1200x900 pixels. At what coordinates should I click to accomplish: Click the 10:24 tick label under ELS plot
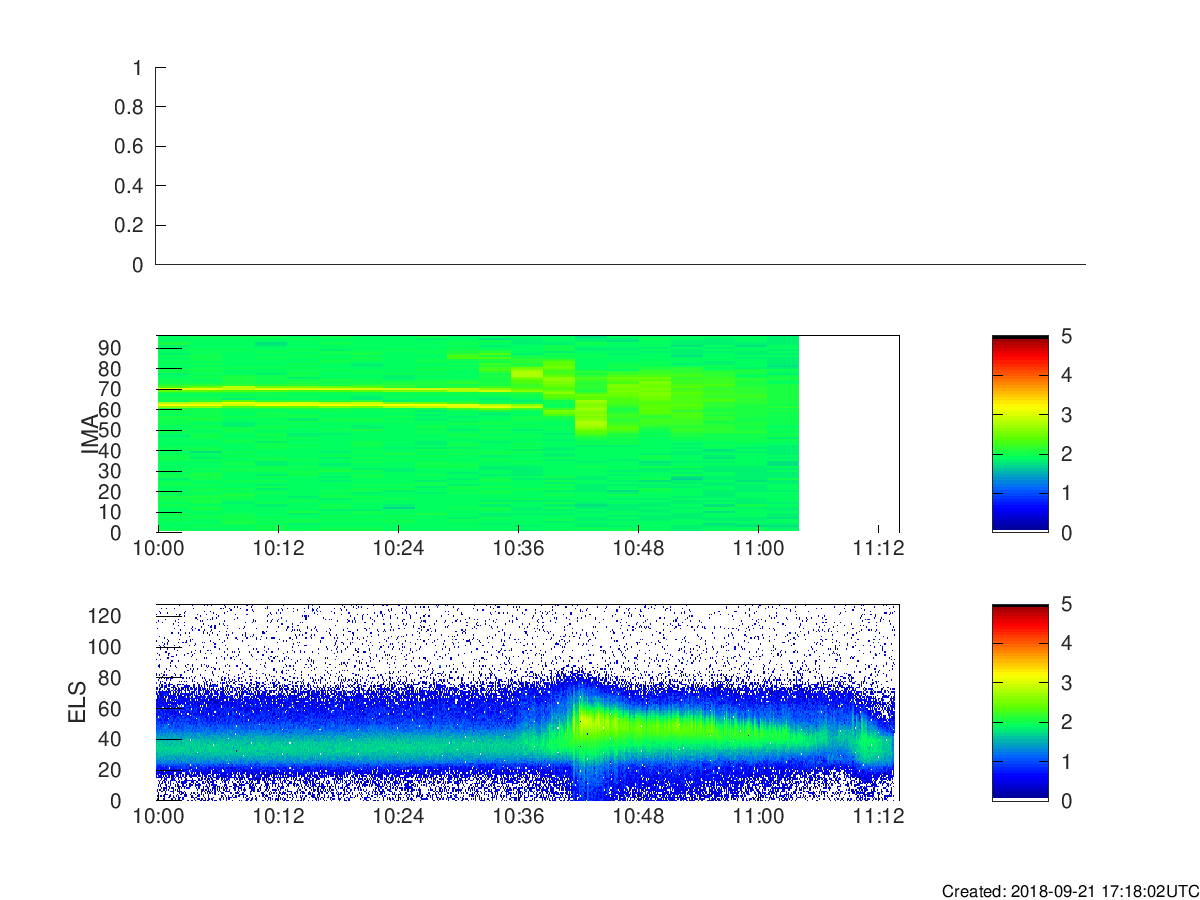(398, 817)
